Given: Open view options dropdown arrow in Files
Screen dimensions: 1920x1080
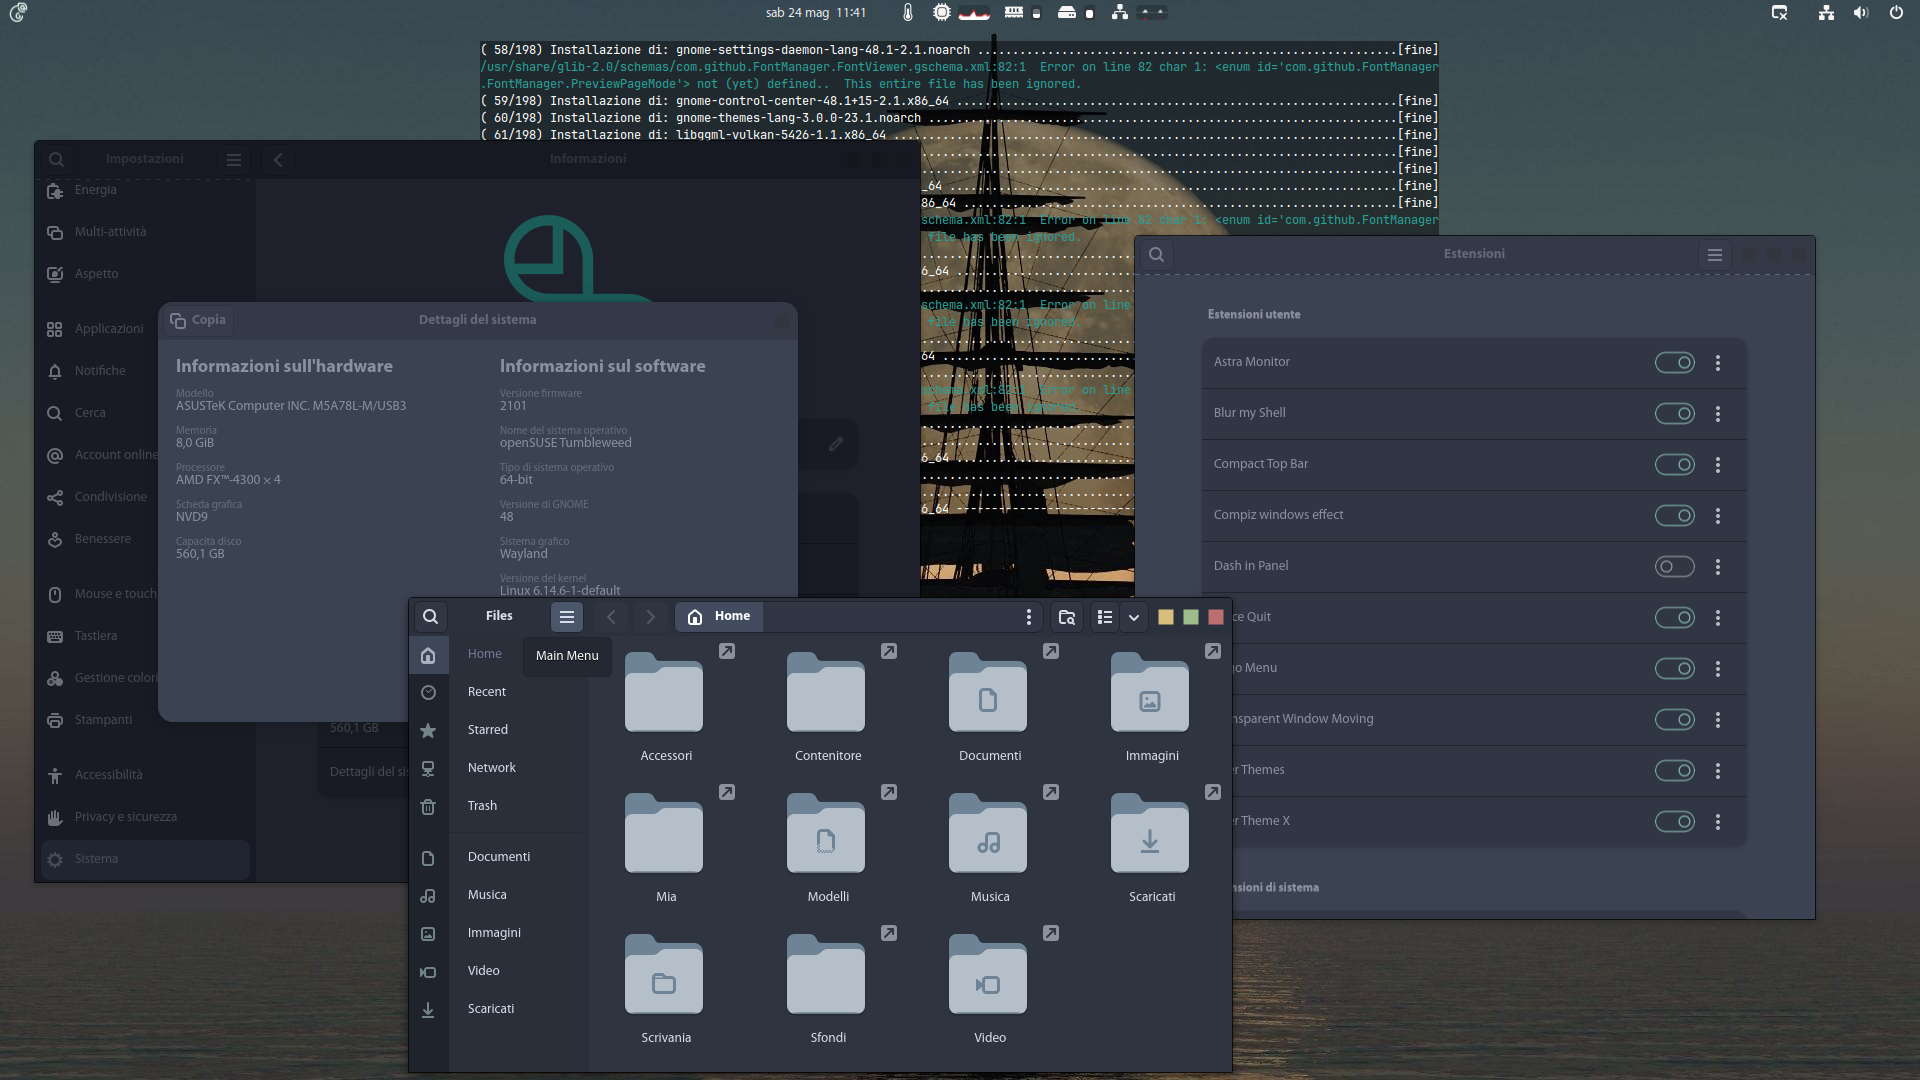Looking at the screenshot, I should 1134,617.
